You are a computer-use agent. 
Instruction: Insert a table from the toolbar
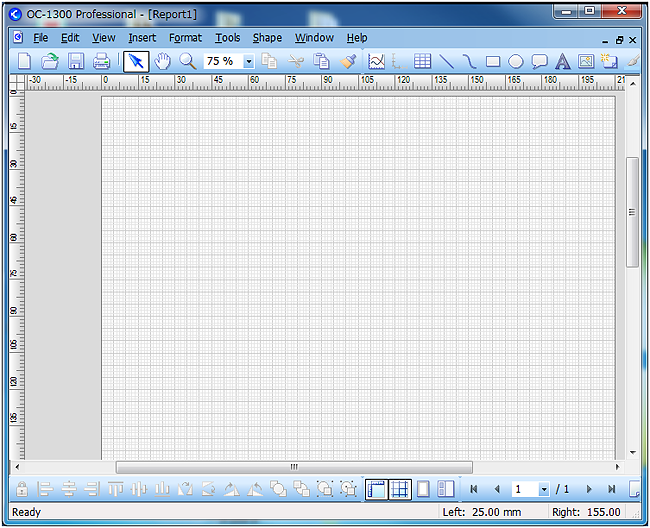pos(423,62)
